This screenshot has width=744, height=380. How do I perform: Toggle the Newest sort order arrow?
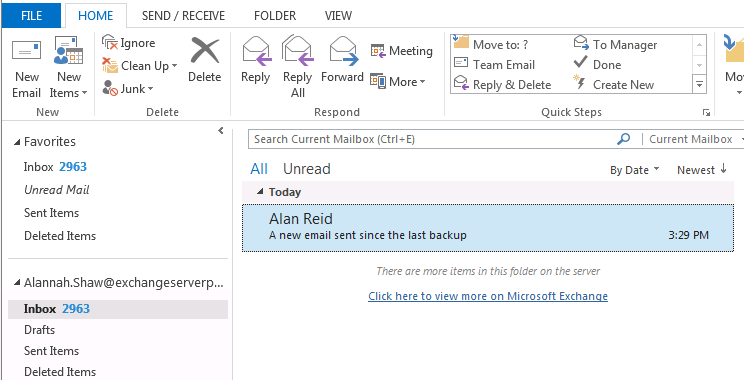(723, 169)
